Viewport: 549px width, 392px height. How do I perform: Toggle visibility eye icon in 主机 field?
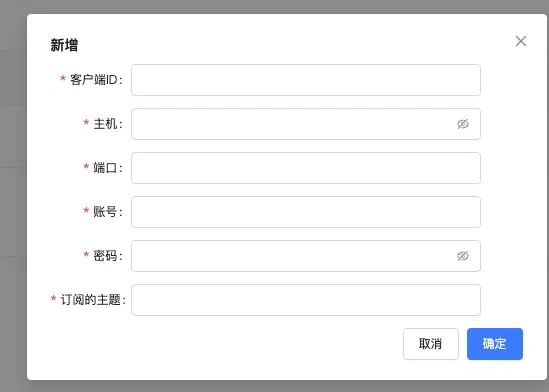[463, 124]
